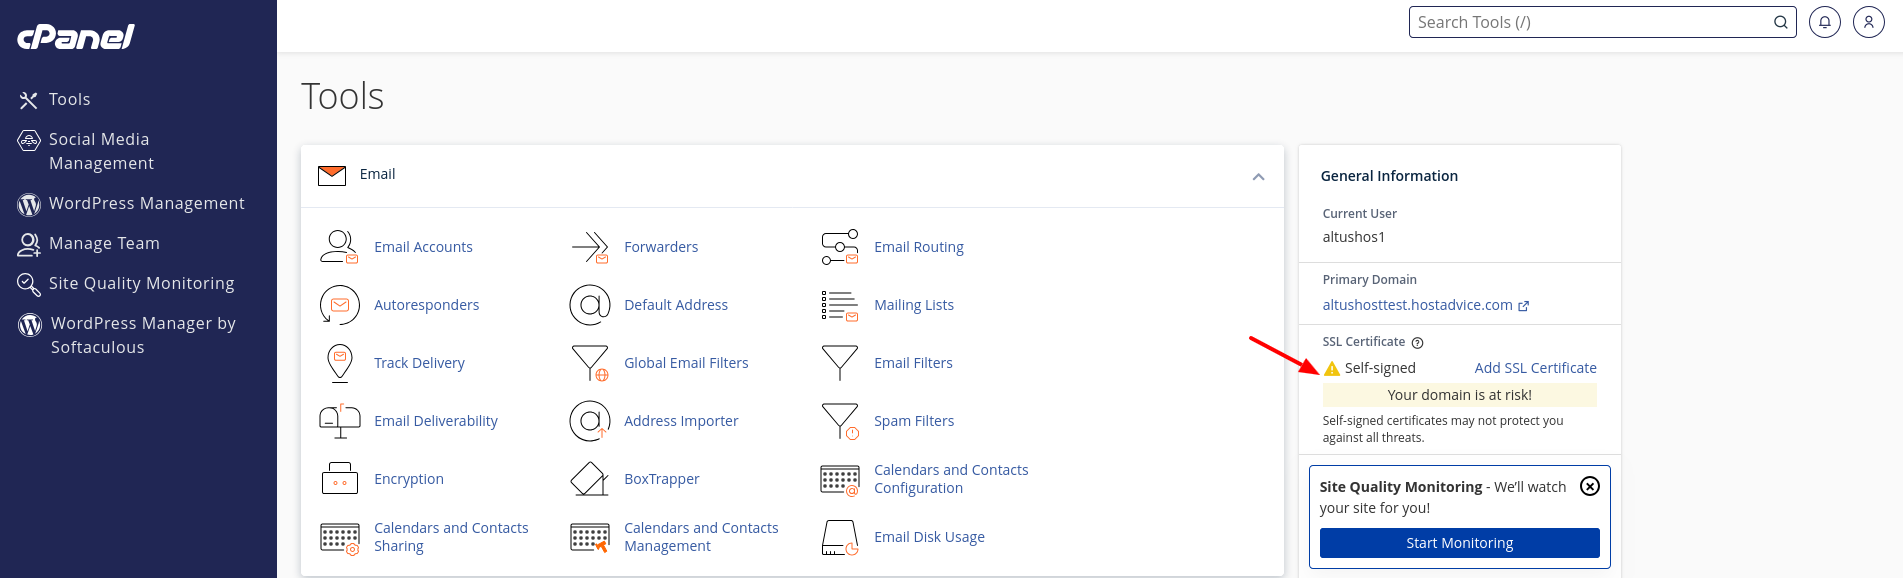This screenshot has height=578, width=1903.
Task: Click the Email Disk Usage icon
Action: click(x=840, y=538)
